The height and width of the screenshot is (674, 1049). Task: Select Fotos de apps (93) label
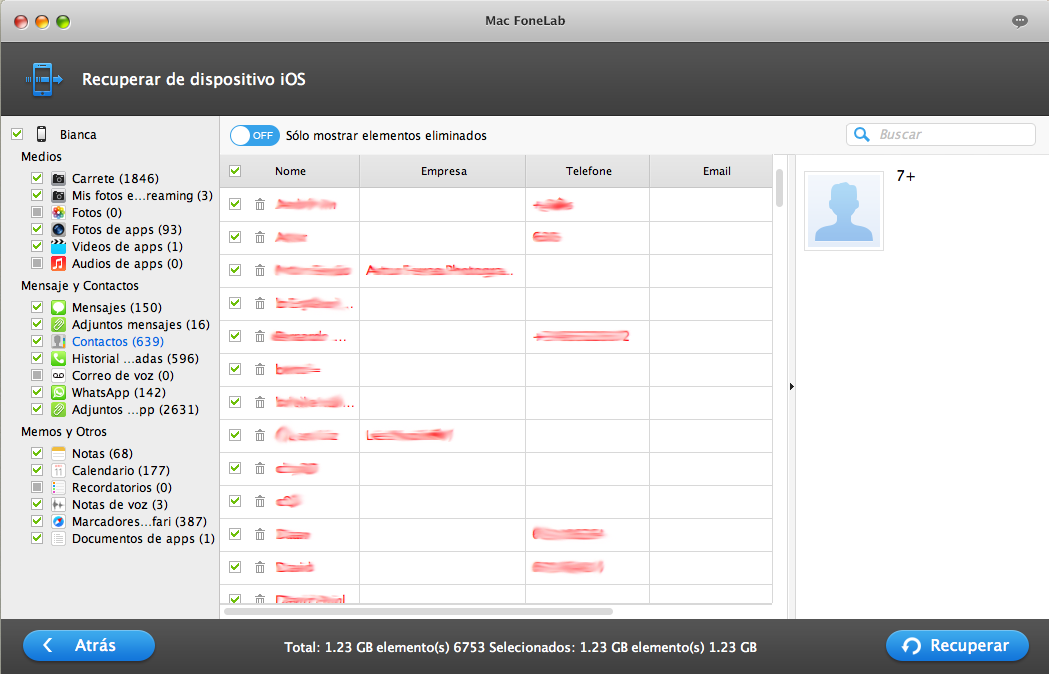click(x=127, y=230)
